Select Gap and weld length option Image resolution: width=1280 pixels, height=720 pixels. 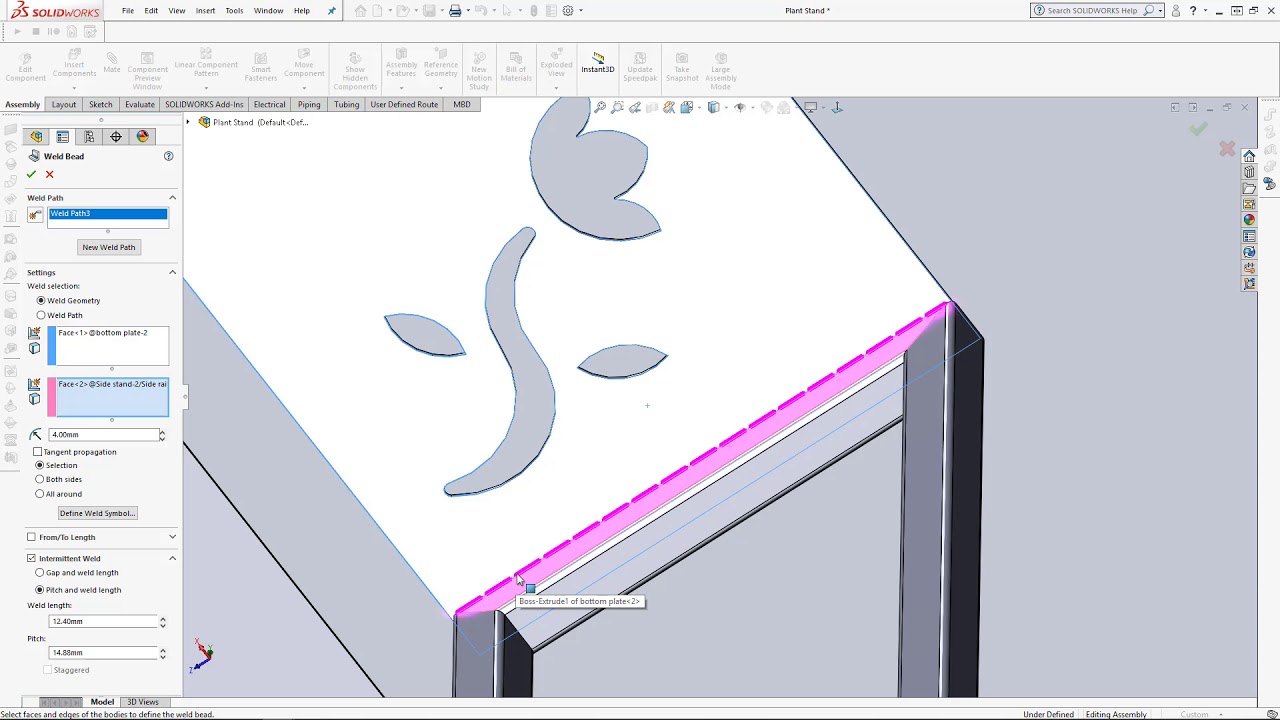coord(40,573)
